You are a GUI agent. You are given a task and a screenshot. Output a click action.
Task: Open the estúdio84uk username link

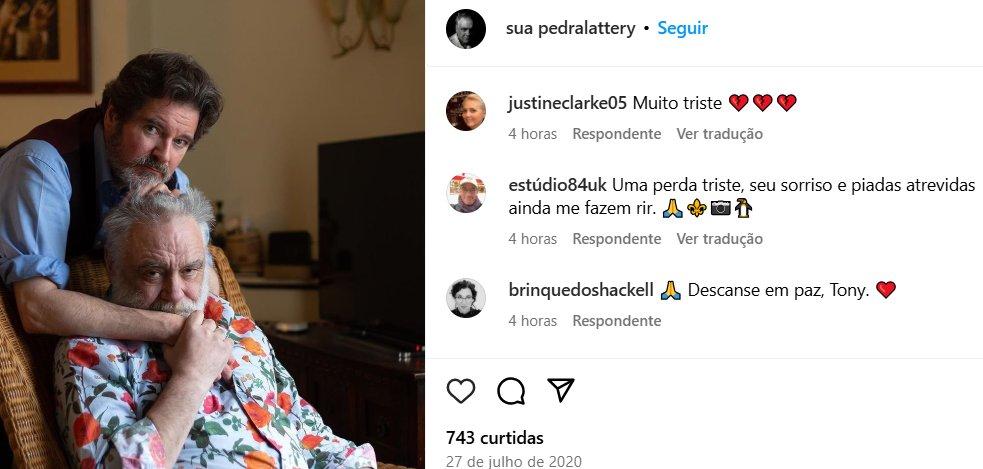(557, 186)
